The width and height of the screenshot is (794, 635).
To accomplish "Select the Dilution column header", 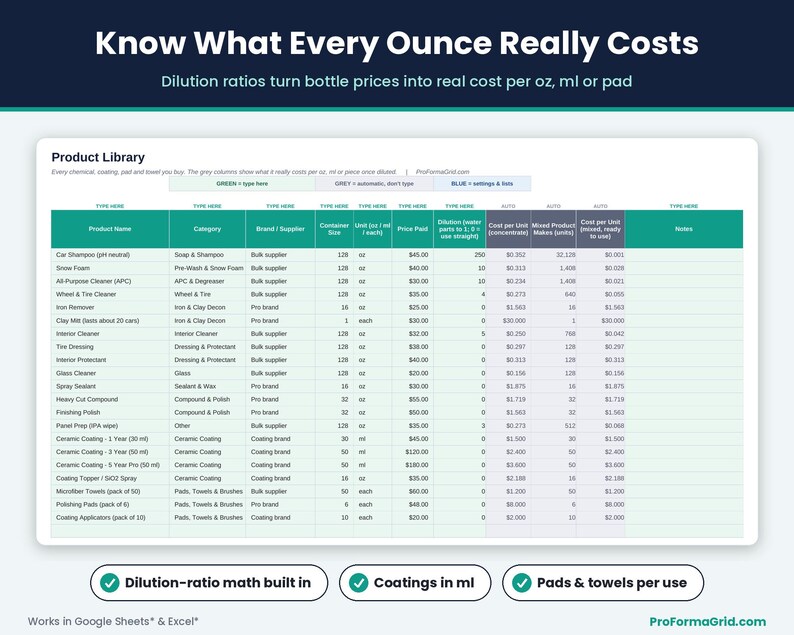I will click(x=459, y=229).
